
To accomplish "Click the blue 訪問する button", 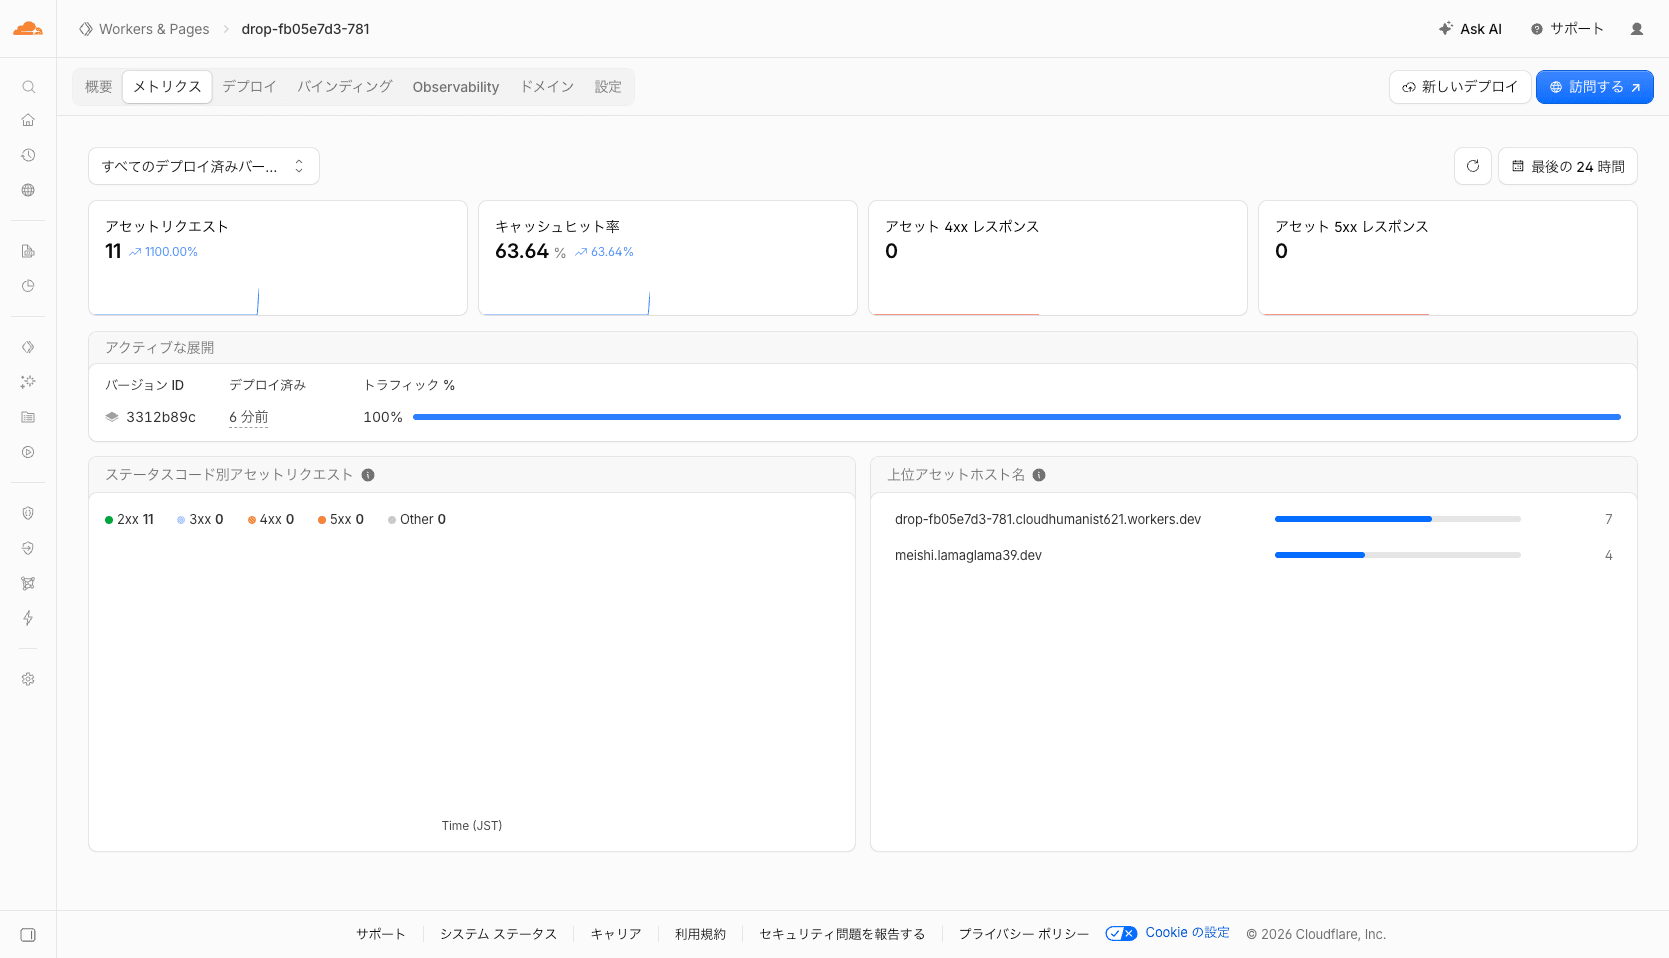I will pos(1595,87).
